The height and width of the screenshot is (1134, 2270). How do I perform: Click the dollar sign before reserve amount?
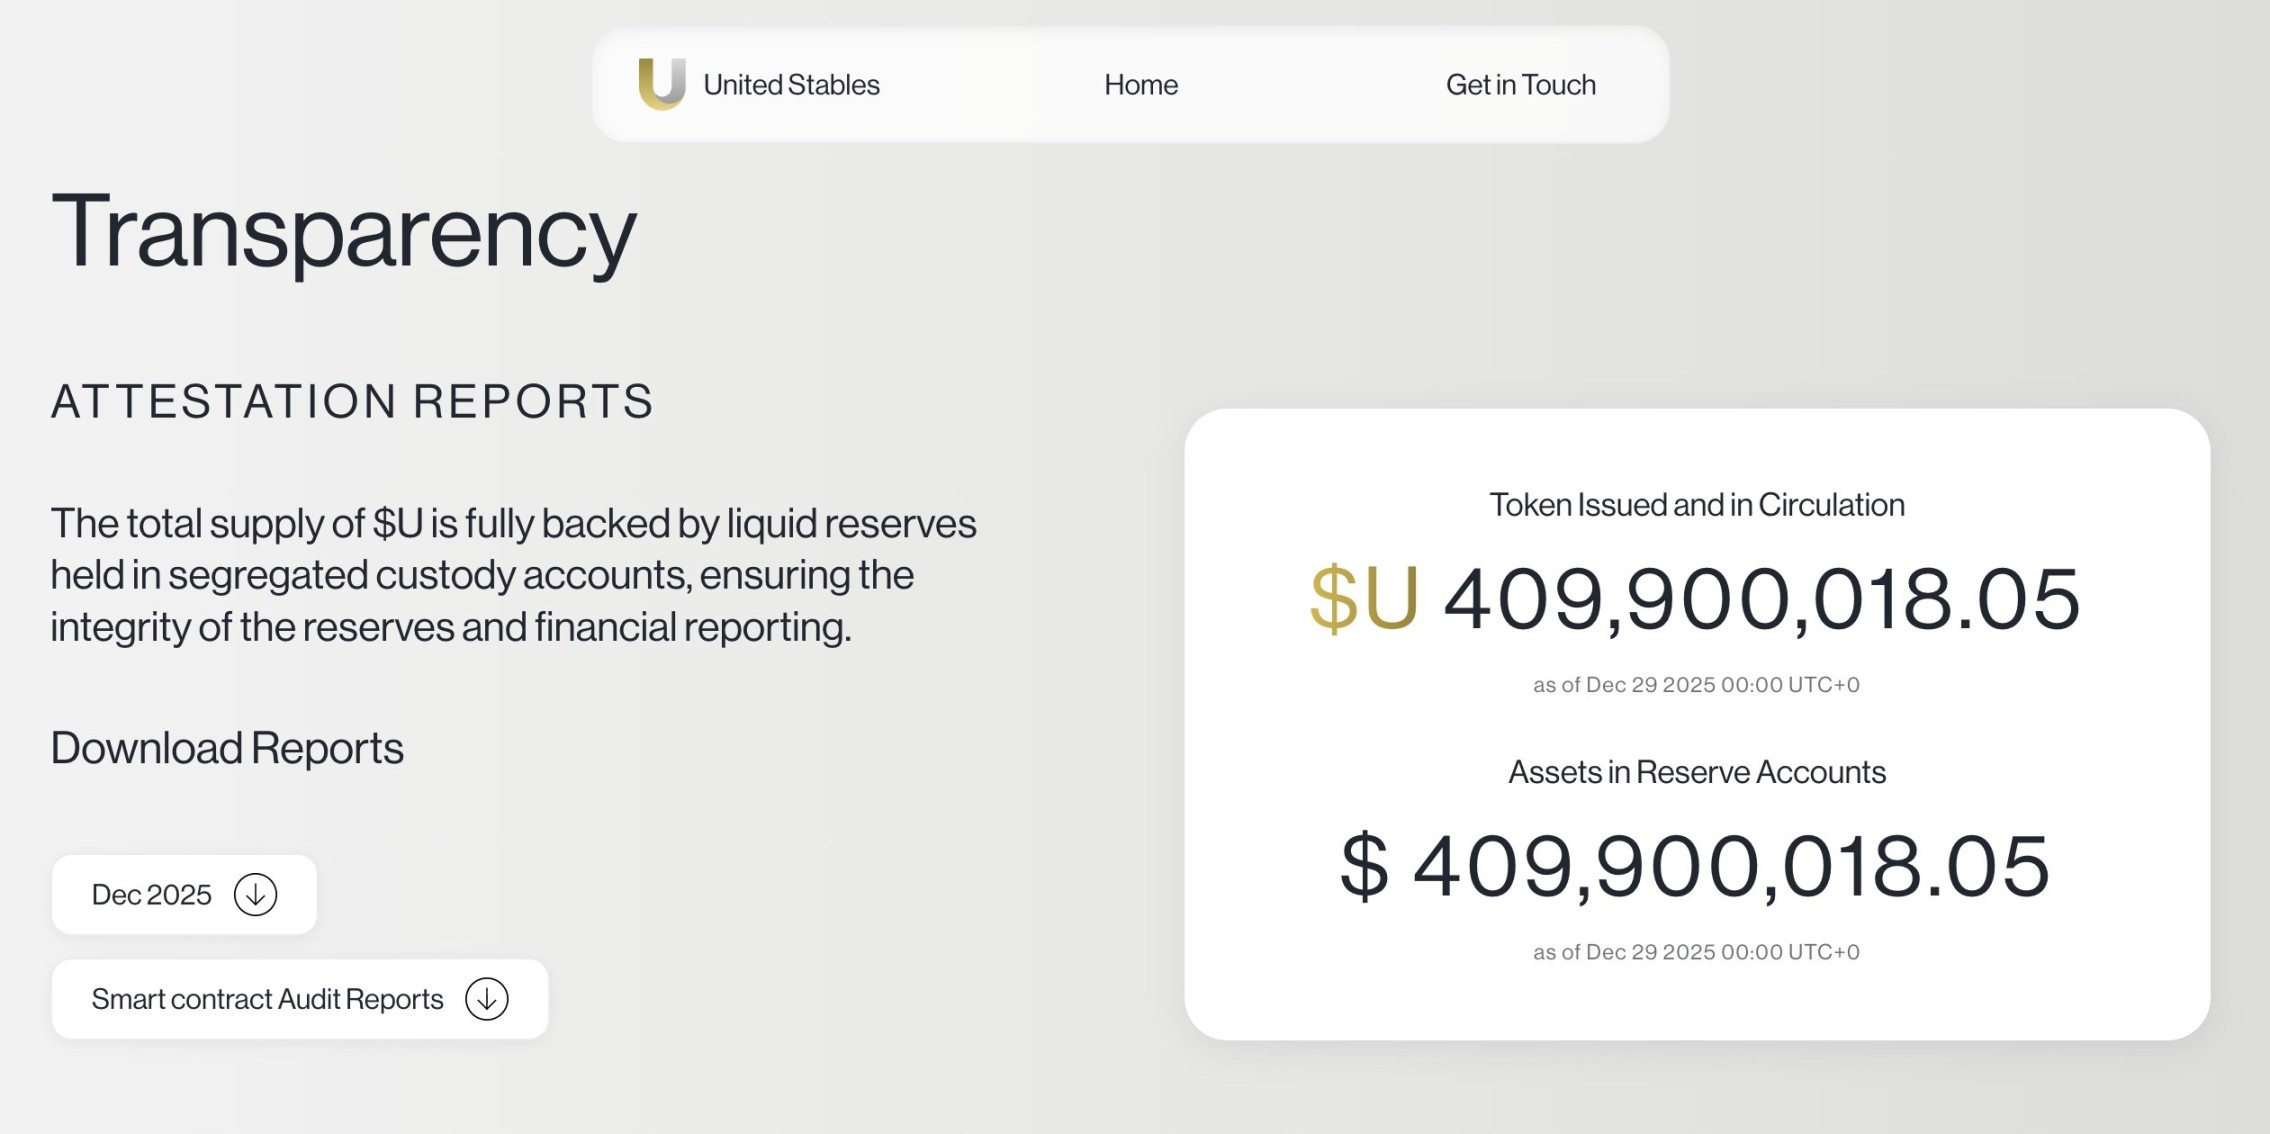pos(1364,866)
